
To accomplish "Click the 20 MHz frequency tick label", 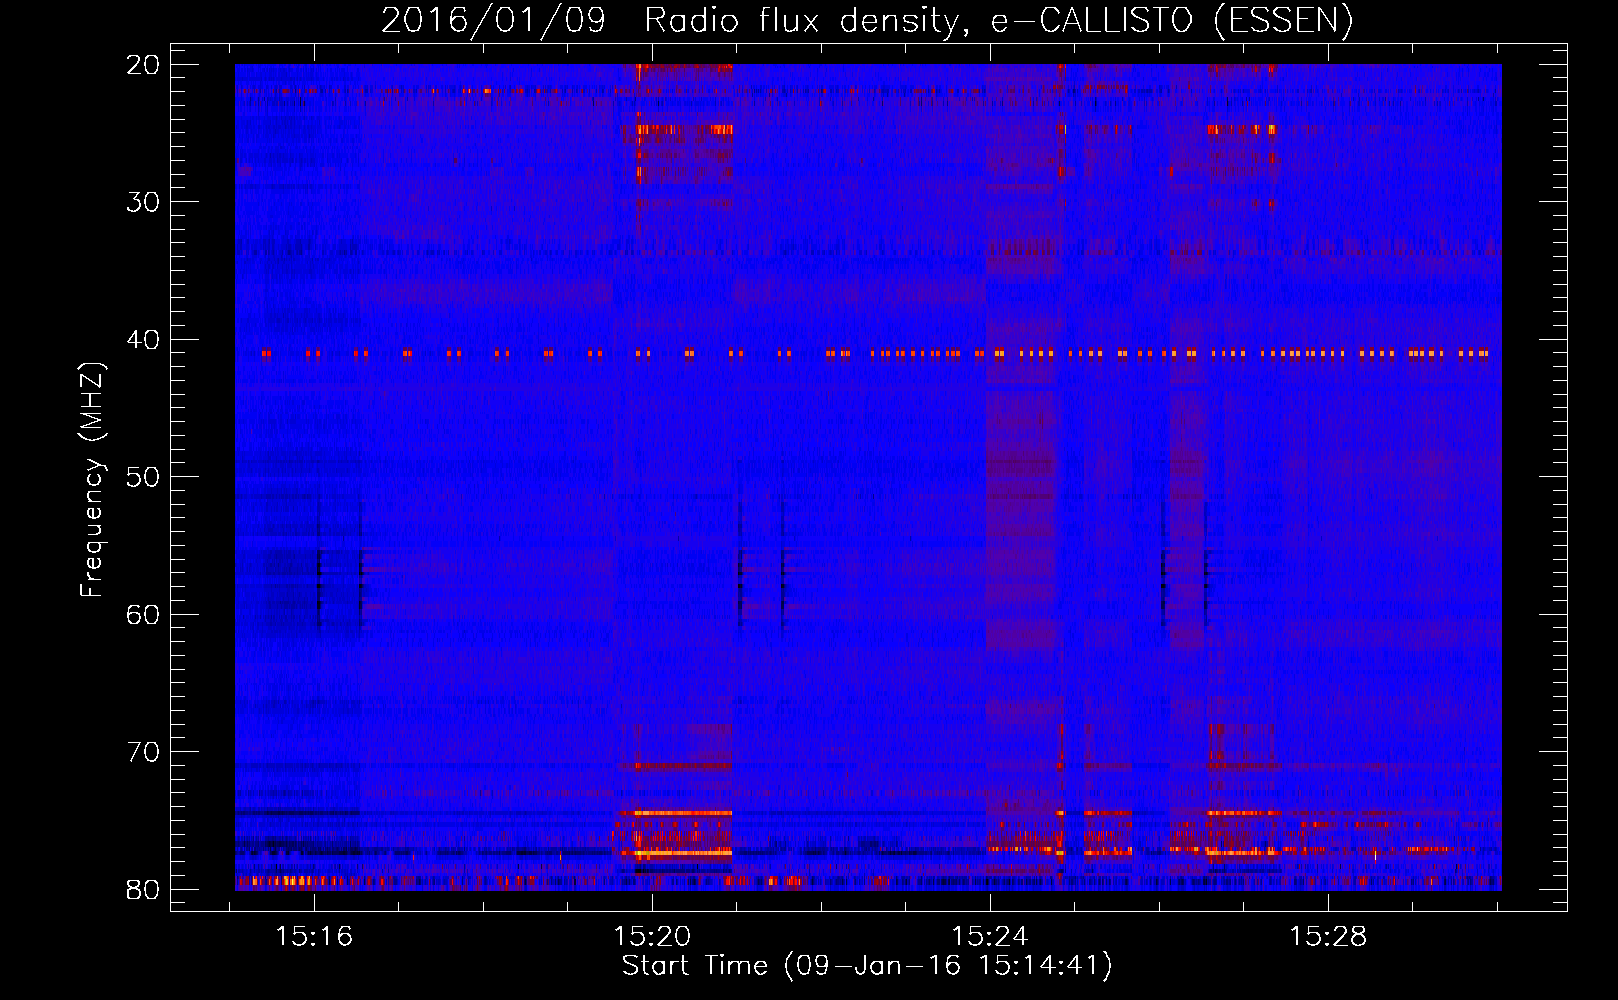I will point(143,65).
